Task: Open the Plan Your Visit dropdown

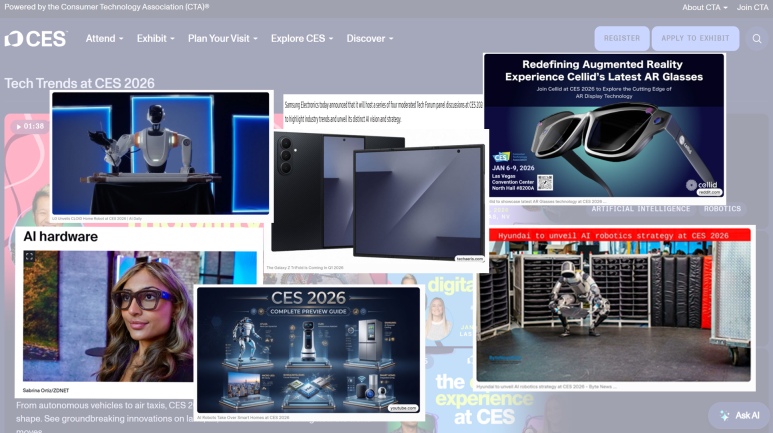Action: [222, 38]
